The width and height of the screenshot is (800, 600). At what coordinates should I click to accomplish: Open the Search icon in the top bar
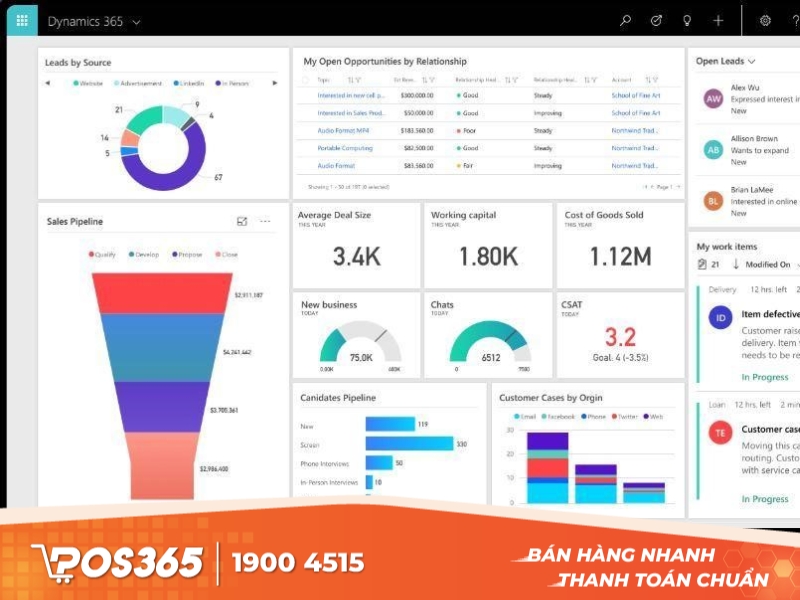coord(626,20)
